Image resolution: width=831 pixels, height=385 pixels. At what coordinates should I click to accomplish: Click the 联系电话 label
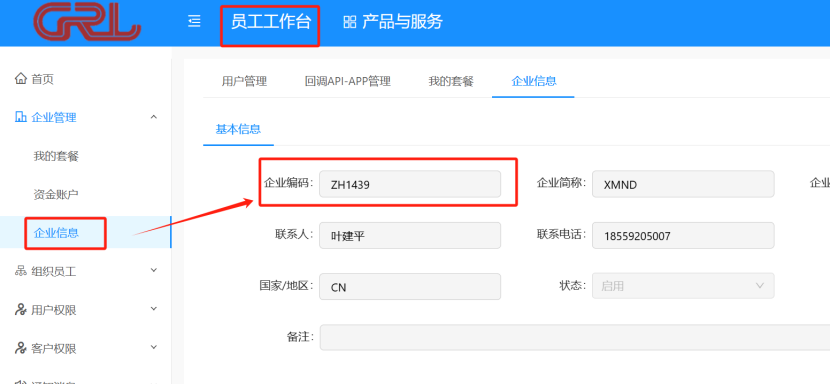562,234
